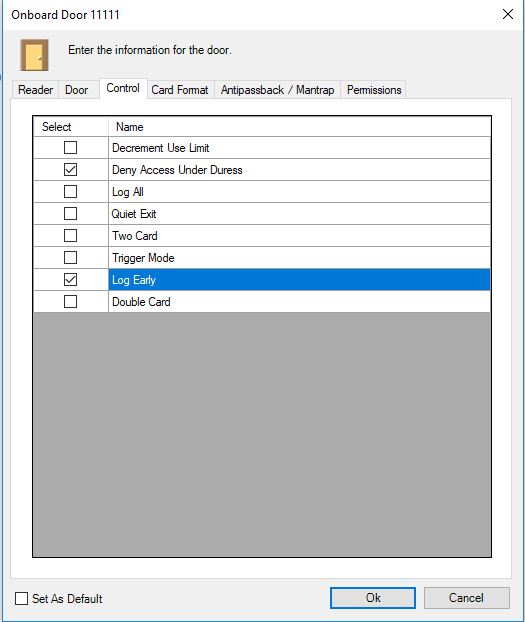Confirm changes with the Ok button
Screen dimensions: 525x622
[373, 598]
